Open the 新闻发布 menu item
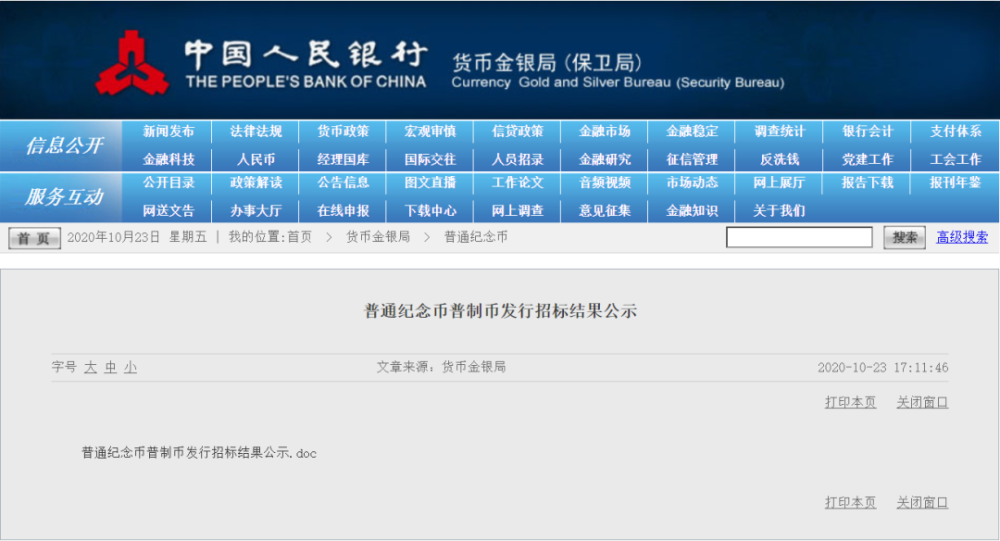 tap(168, 131)
